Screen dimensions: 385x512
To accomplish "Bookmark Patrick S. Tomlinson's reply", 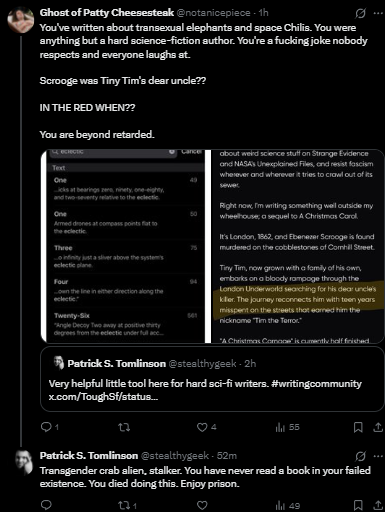I will pyautogui.click(x=358, y=505).
